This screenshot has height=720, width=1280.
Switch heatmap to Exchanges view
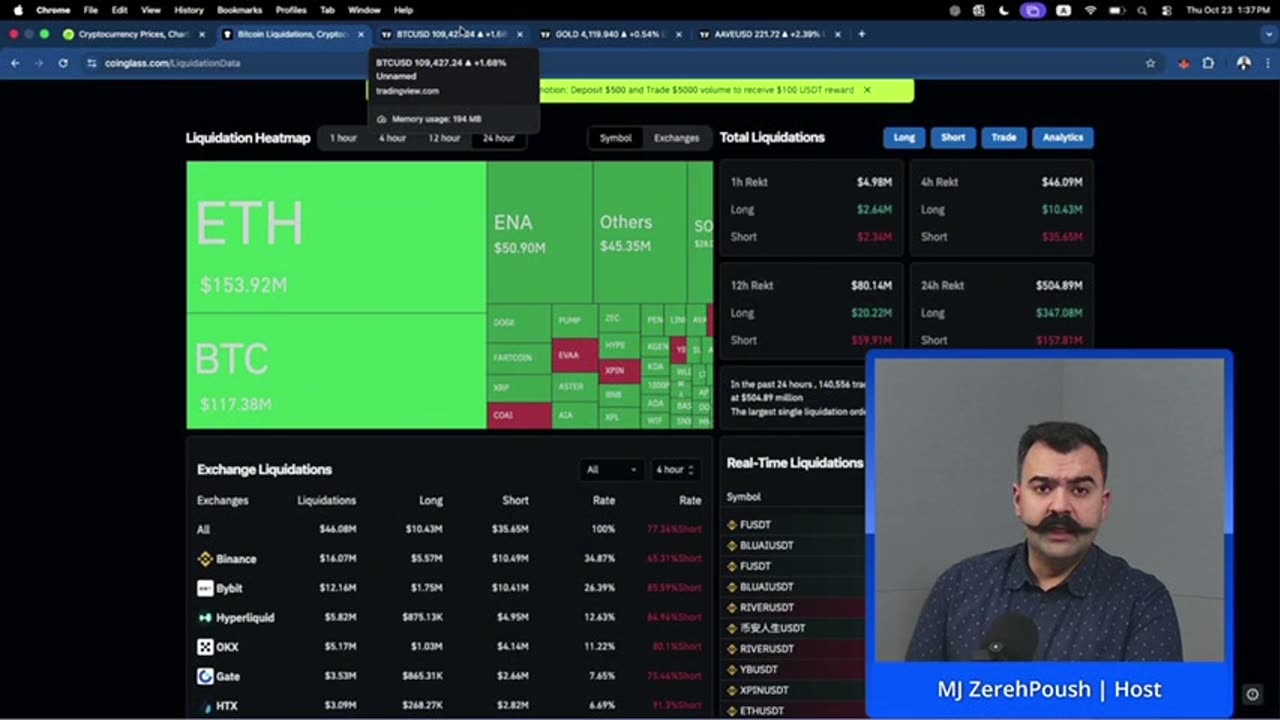677,138
